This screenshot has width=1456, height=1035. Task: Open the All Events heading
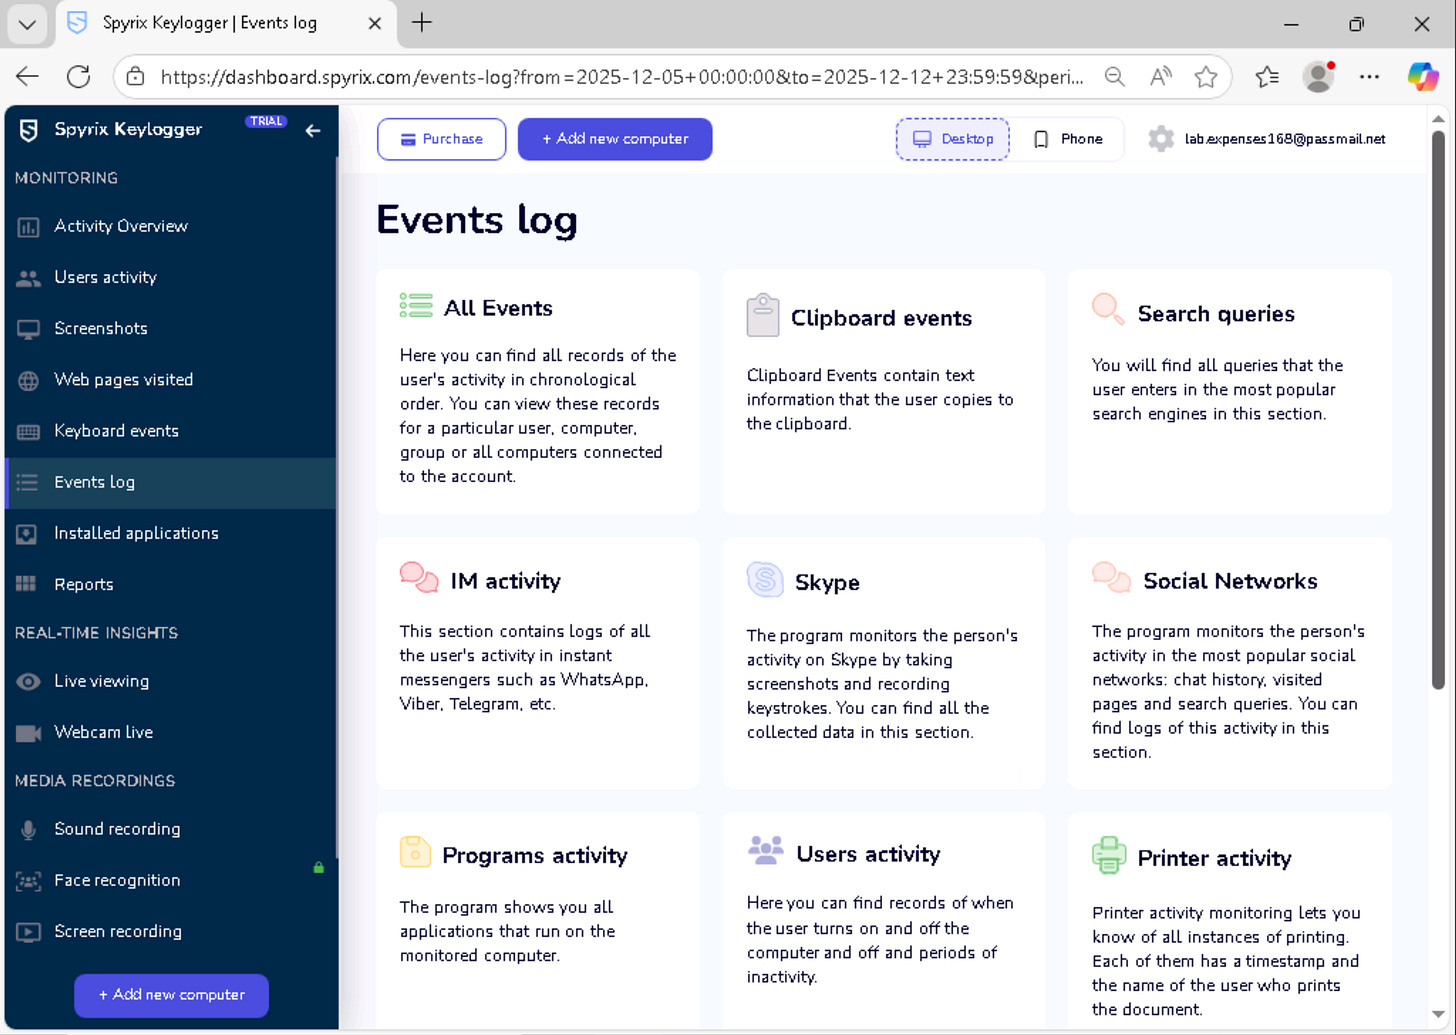pos(498,308)
